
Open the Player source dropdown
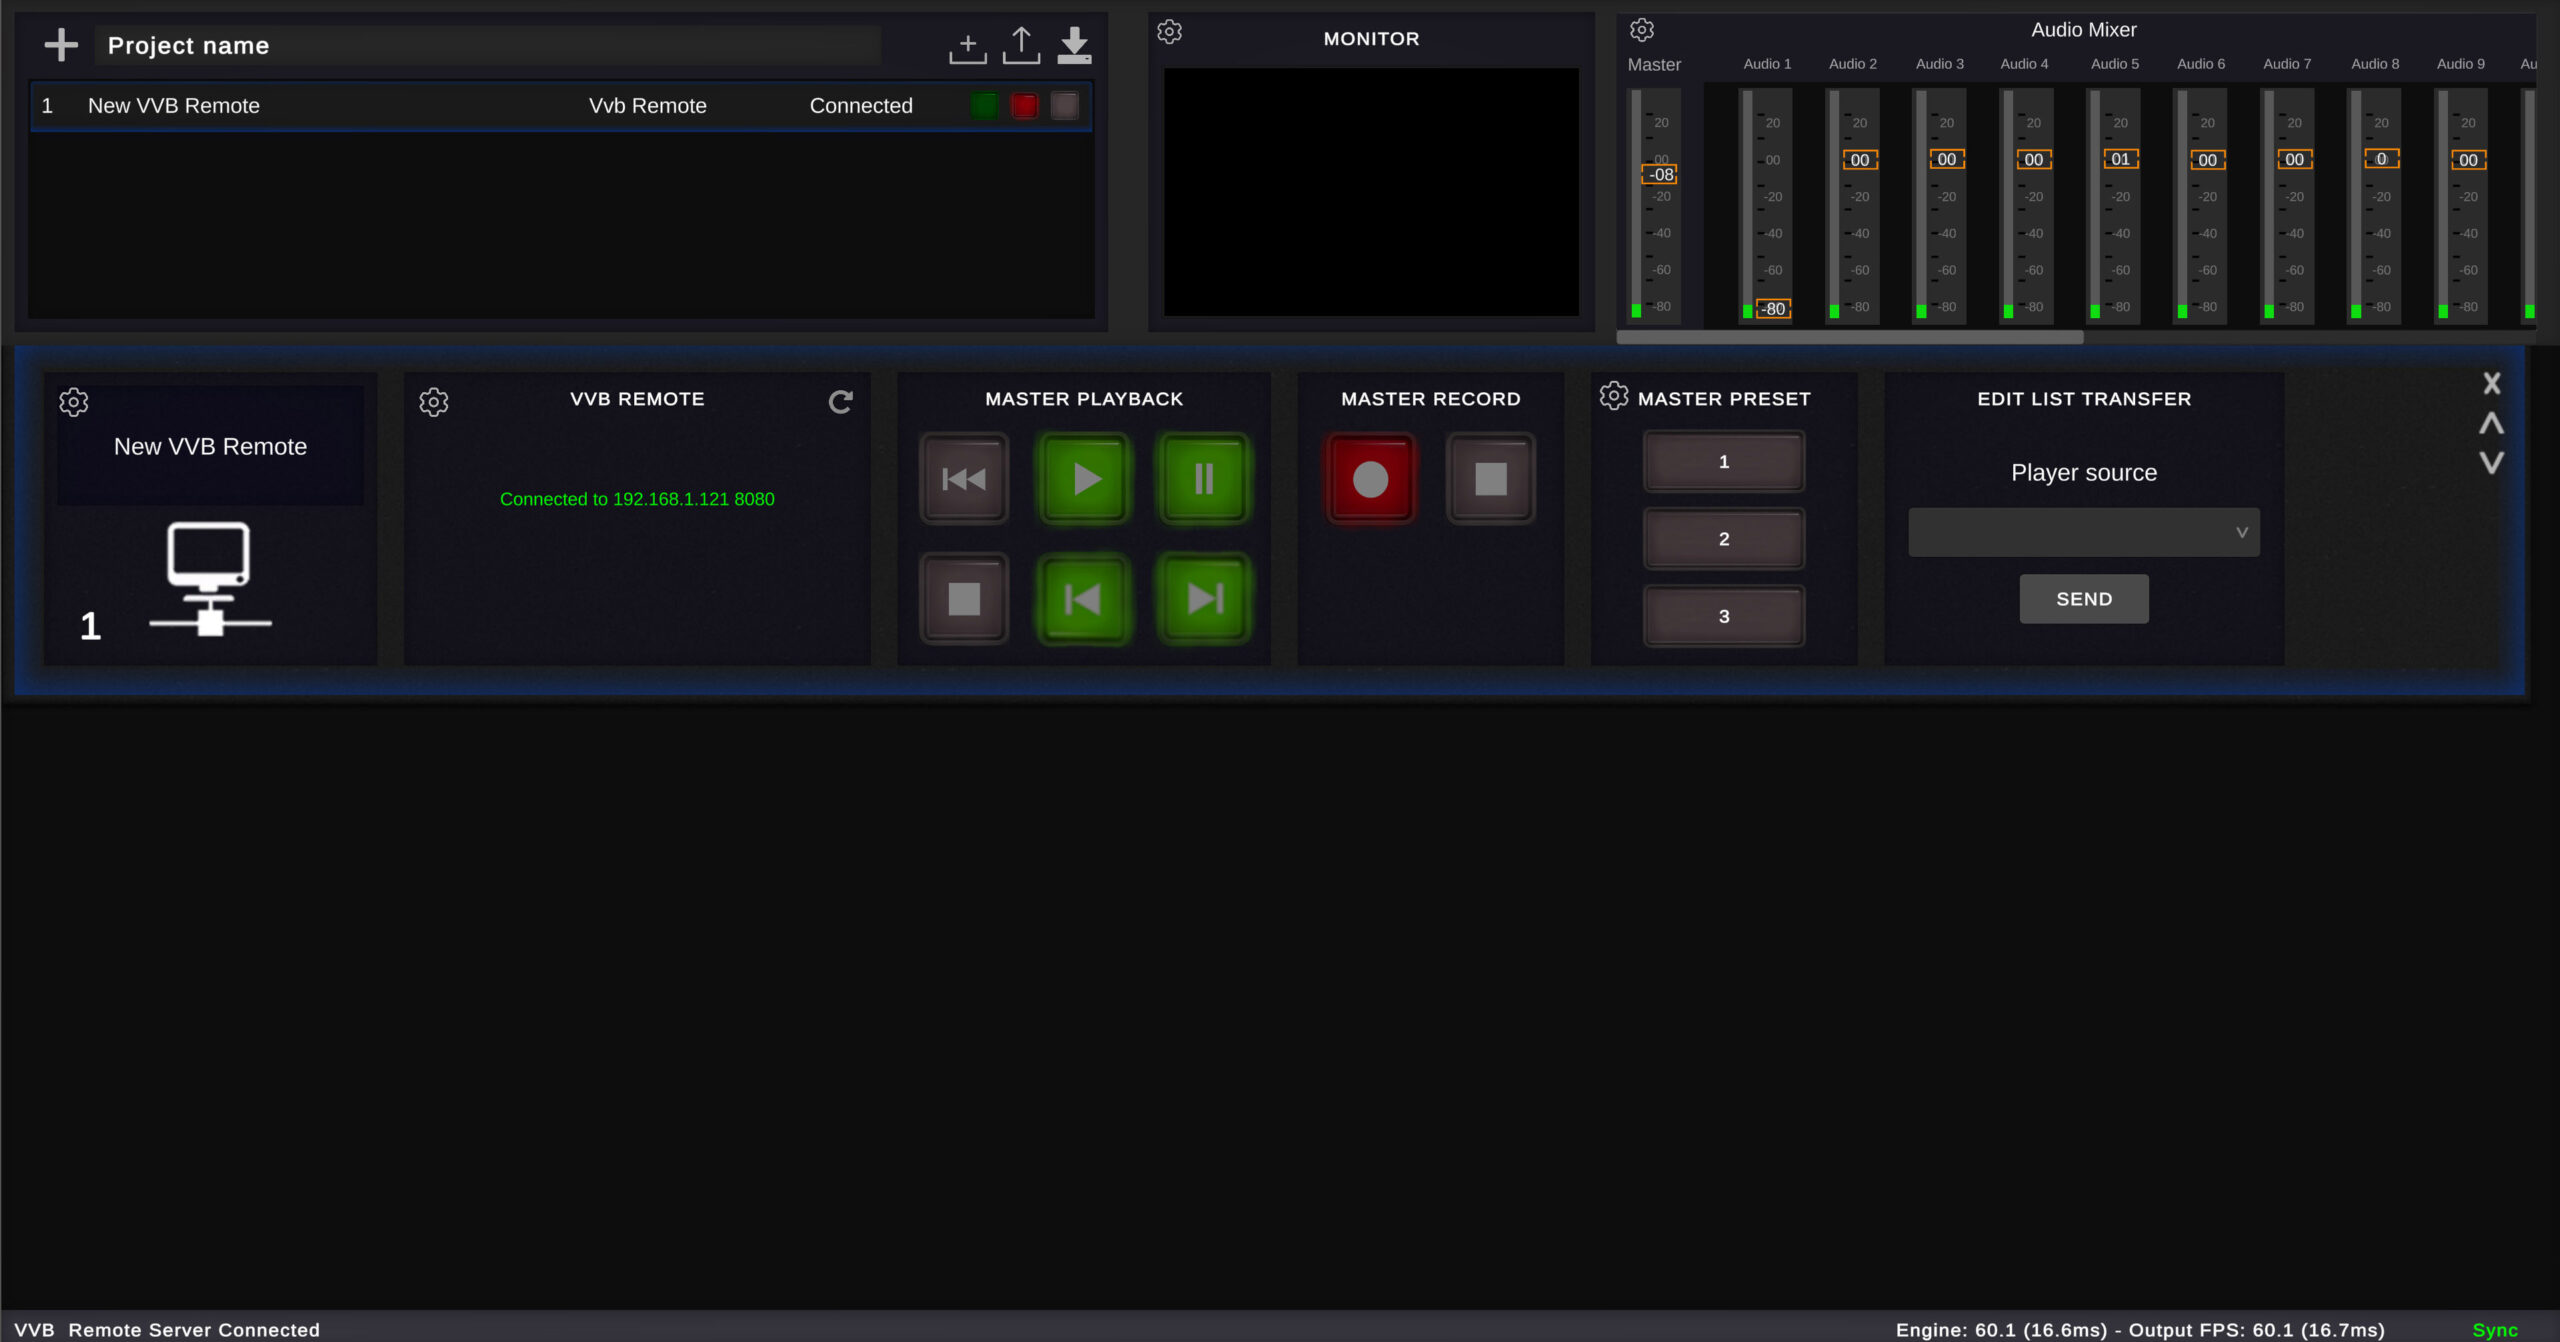point(2083,532)
